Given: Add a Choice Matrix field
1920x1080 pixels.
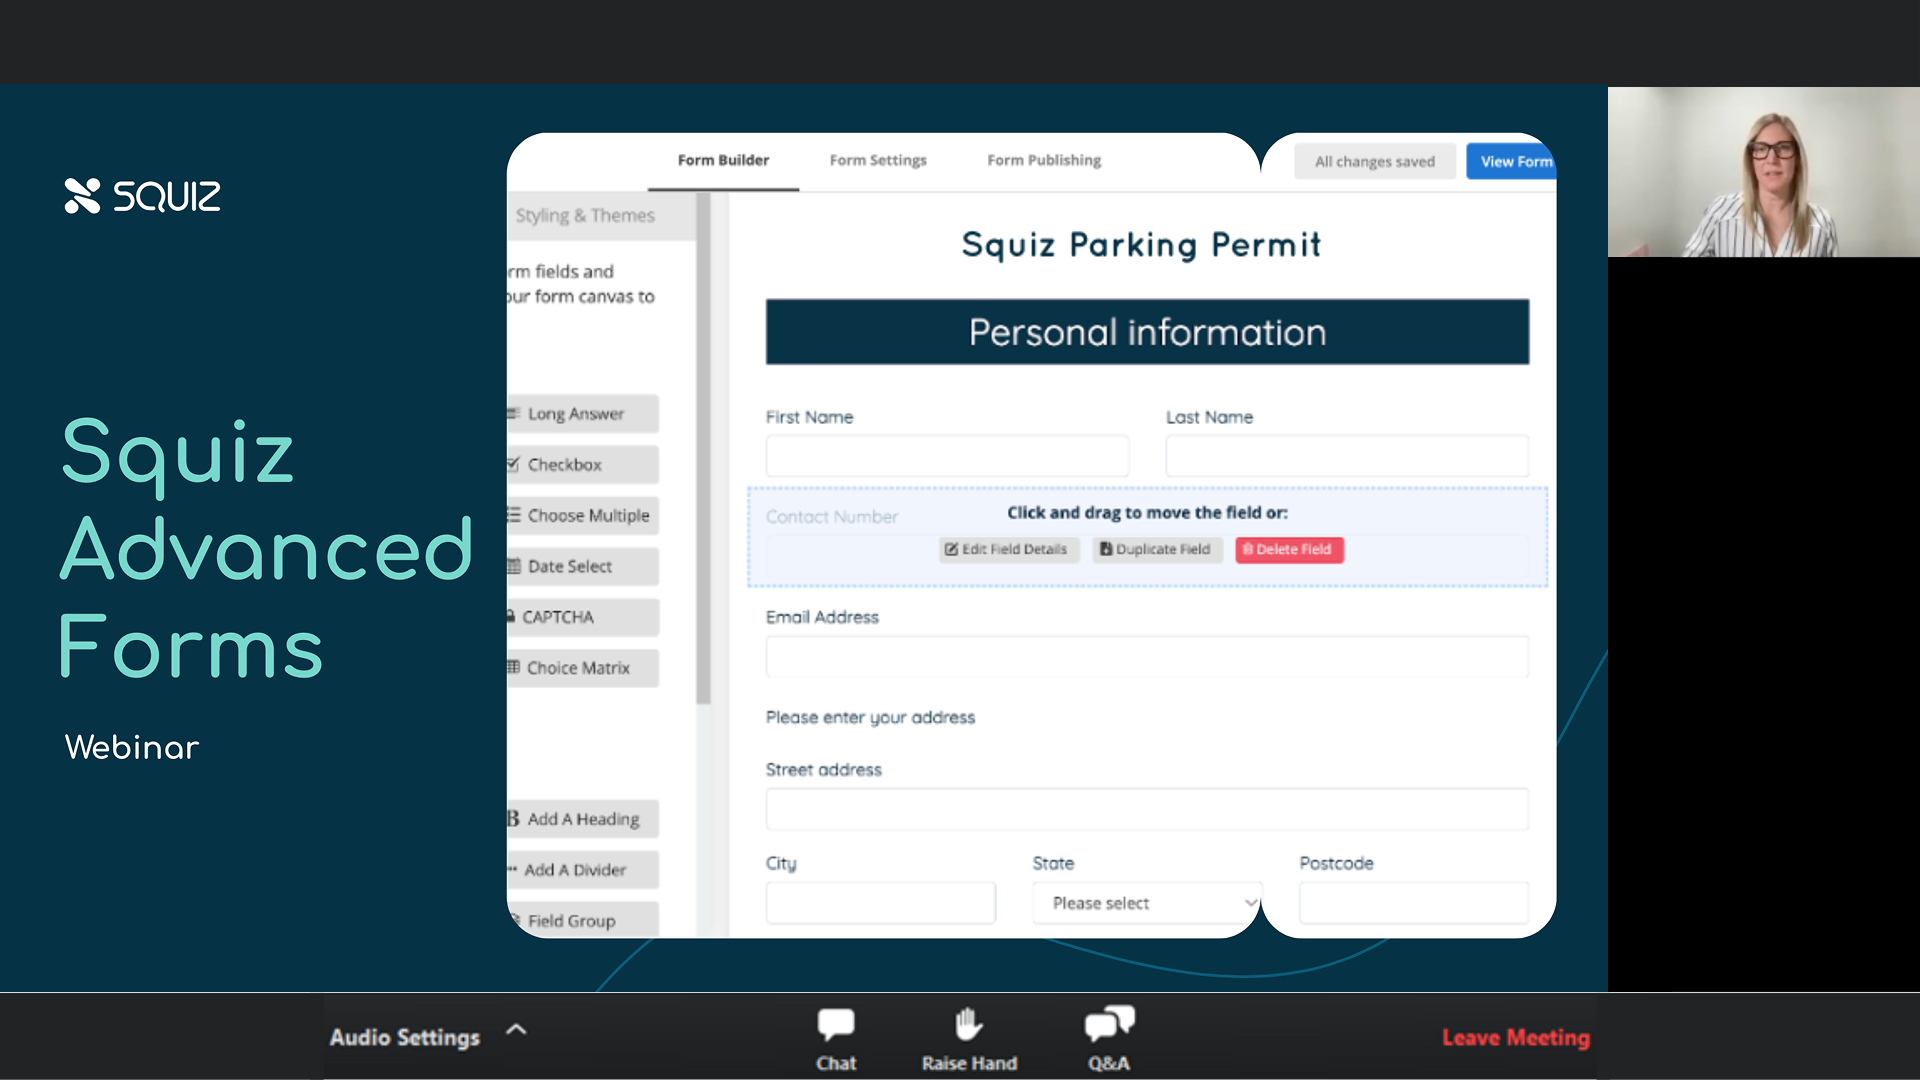Looking at the screenshot, I should [582, 668].
